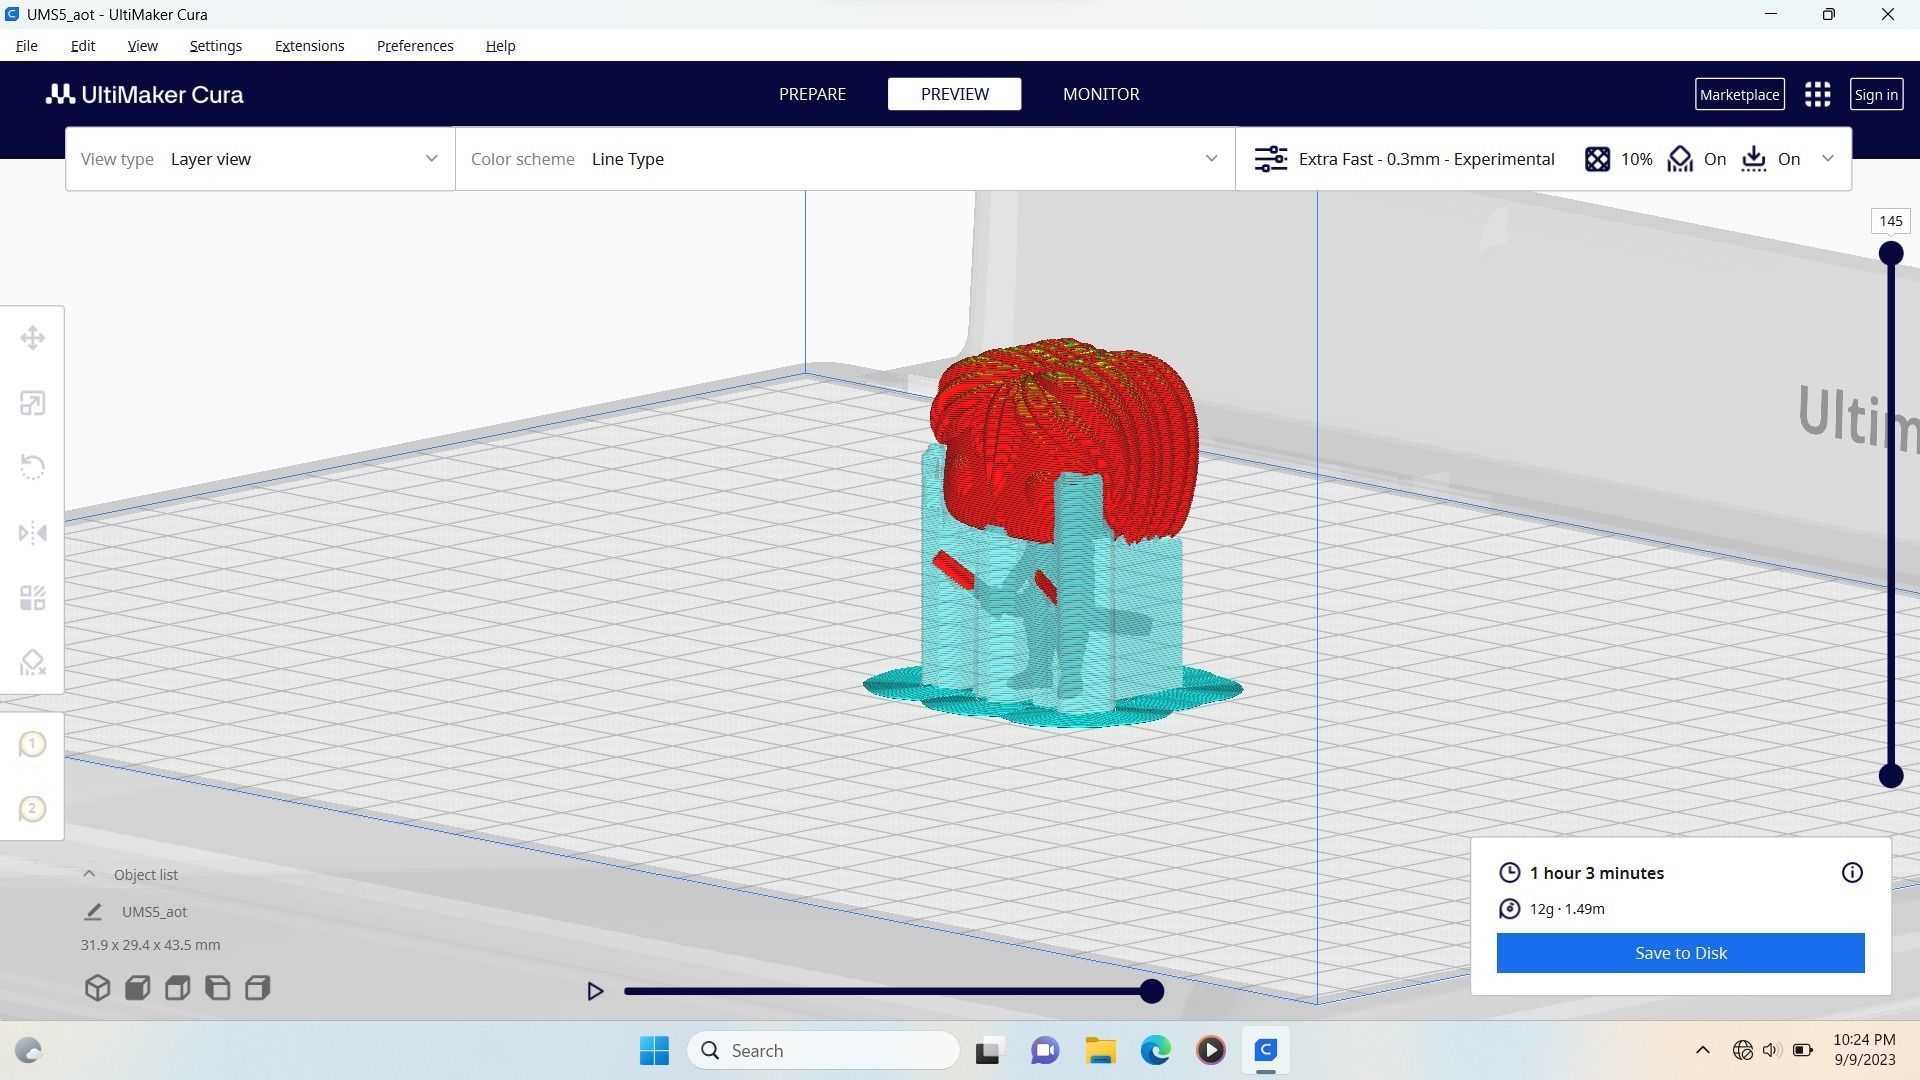Image resolution: width=1920 pixels, height=1080 pixels.
Task: Click the Per Model Settings tool icon
Action: point(32,598)
